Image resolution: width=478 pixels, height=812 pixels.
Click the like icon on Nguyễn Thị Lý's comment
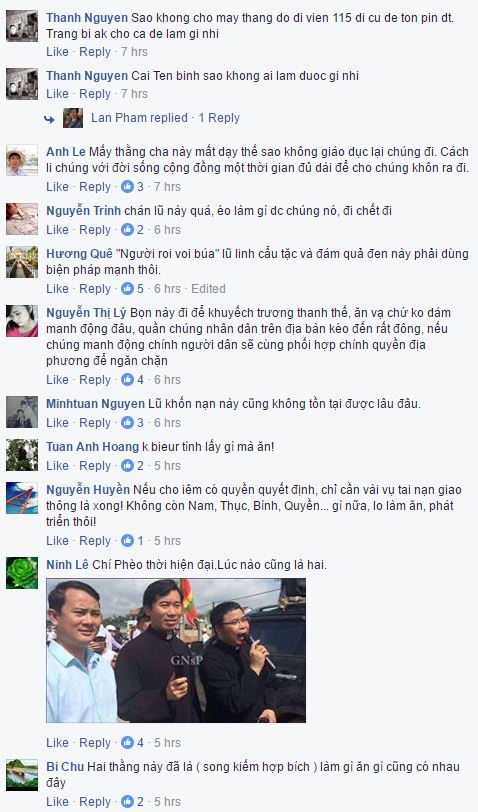(x=127, y=380)
